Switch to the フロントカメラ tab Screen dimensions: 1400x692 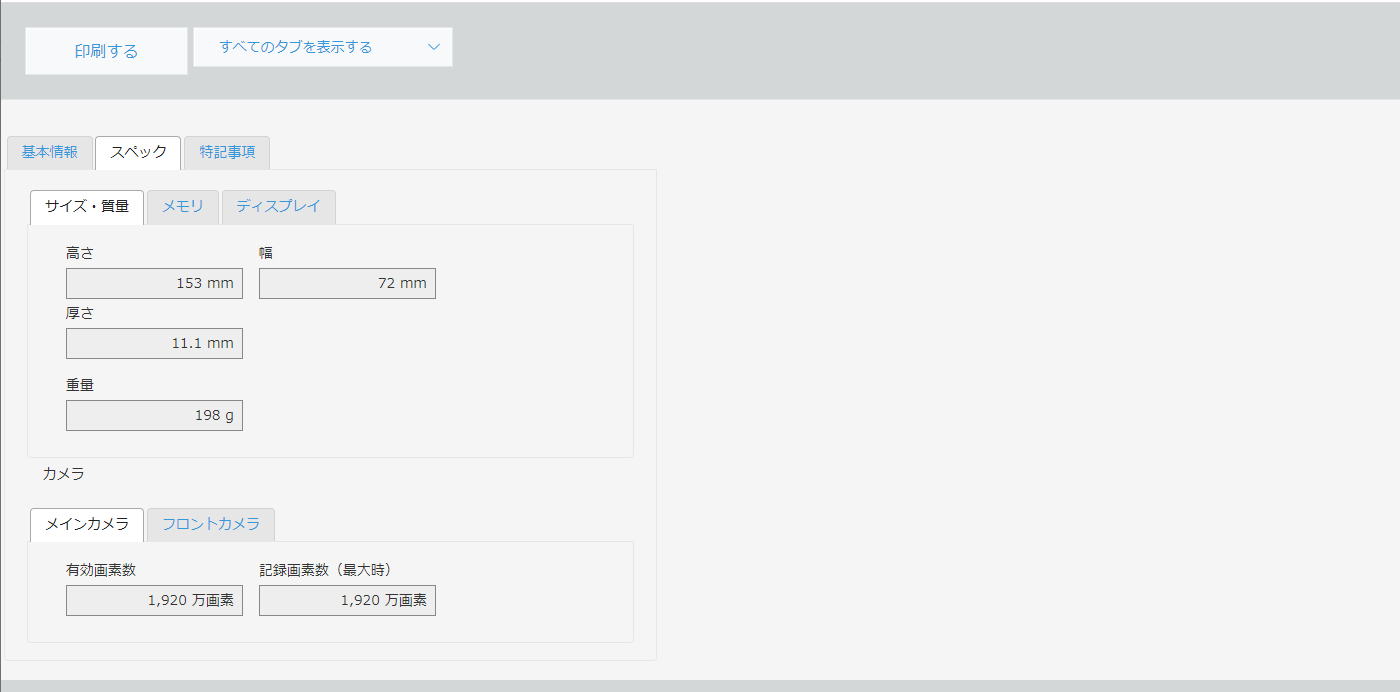(x=211, y=524)
